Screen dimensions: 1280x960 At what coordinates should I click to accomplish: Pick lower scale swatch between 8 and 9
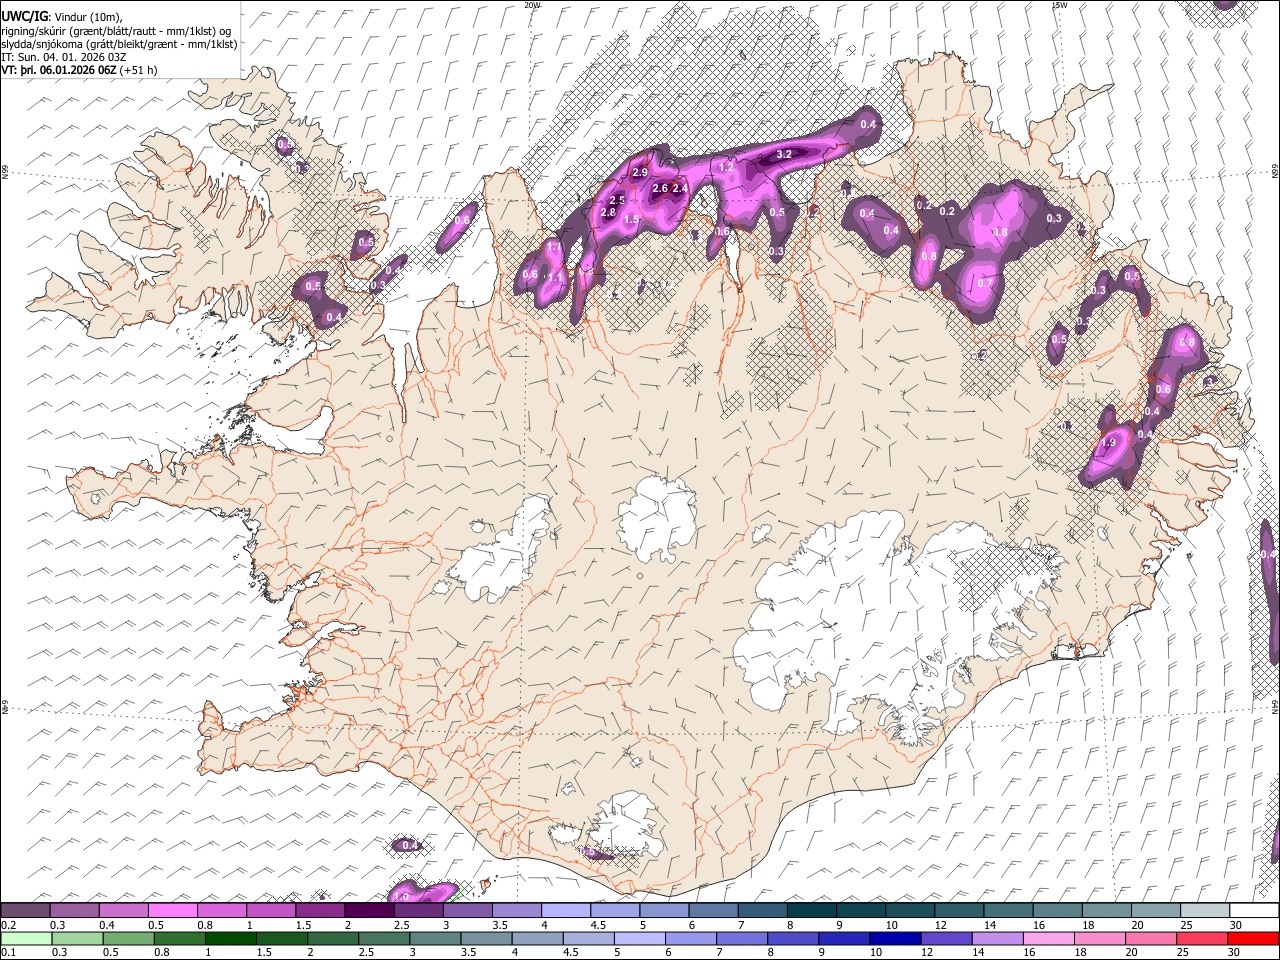[794, 938]
